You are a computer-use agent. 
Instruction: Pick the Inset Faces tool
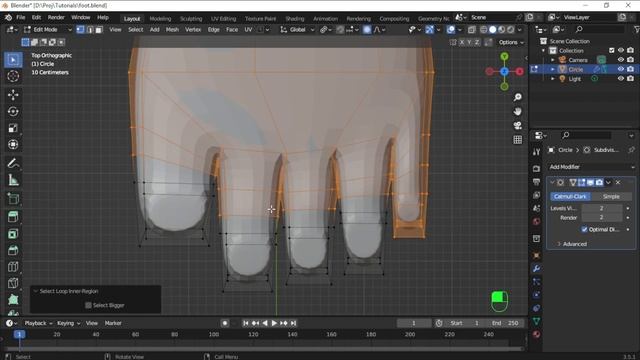[13, 233]
